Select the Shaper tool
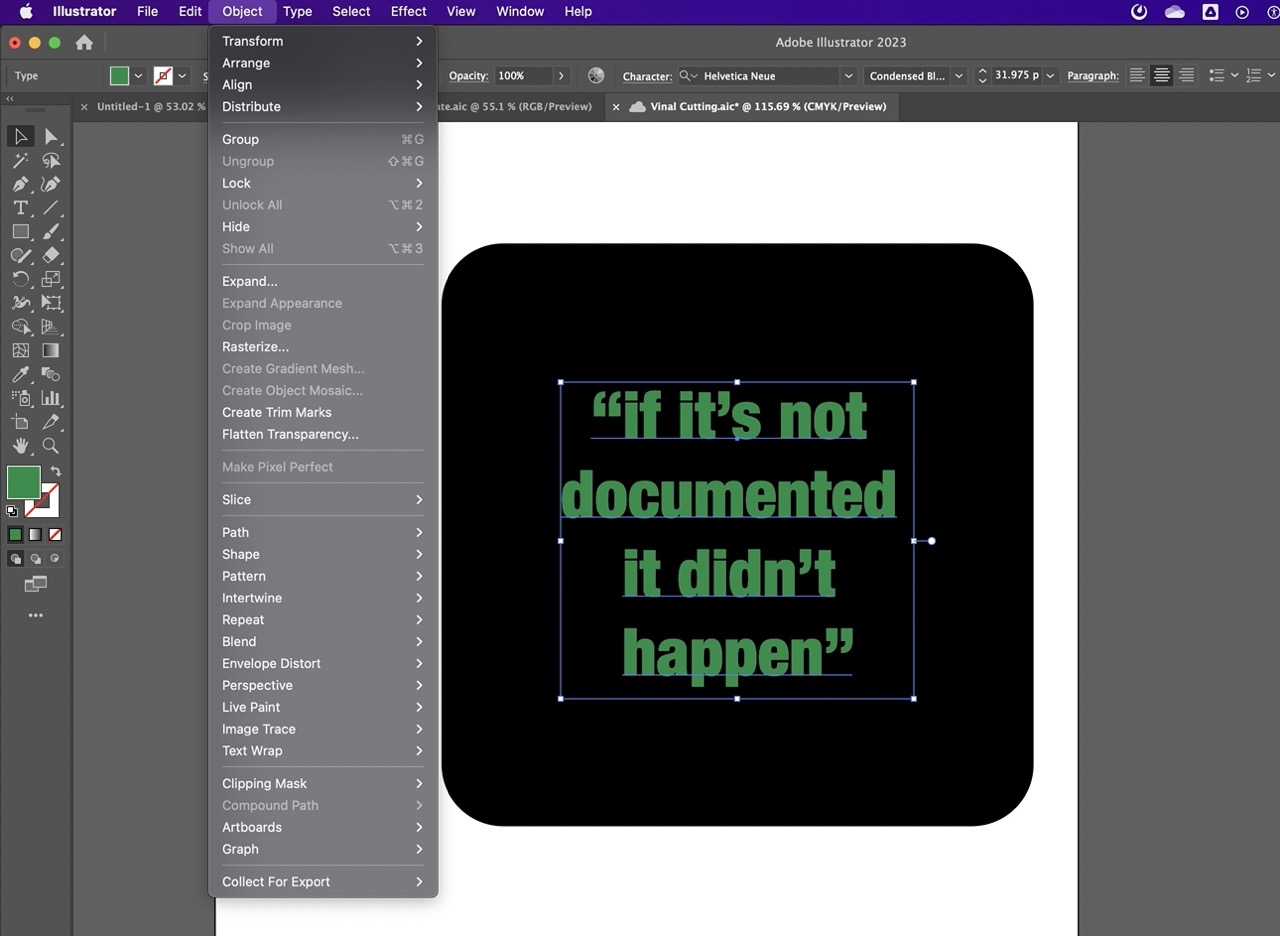This screenshot has height=936, width=1280. (x=20, y=256)
